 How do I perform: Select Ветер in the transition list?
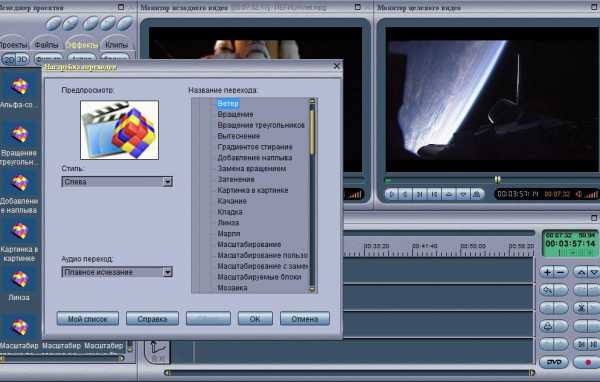pos(228,103)
